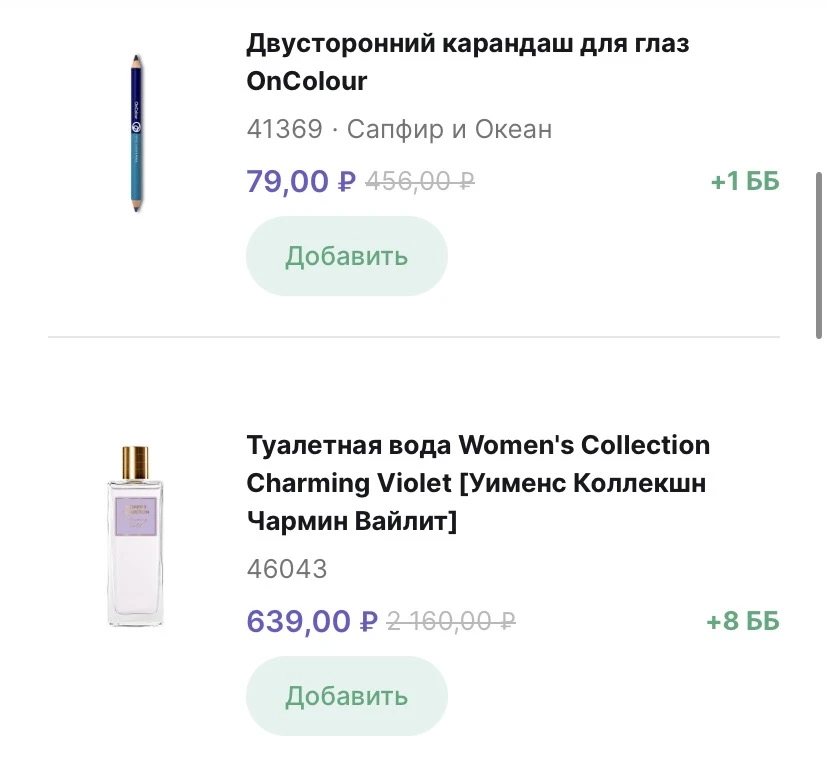Add Charming Violet perfume via Добавить
This screenshot has height=774, width=827.
(x=346, y=696)
